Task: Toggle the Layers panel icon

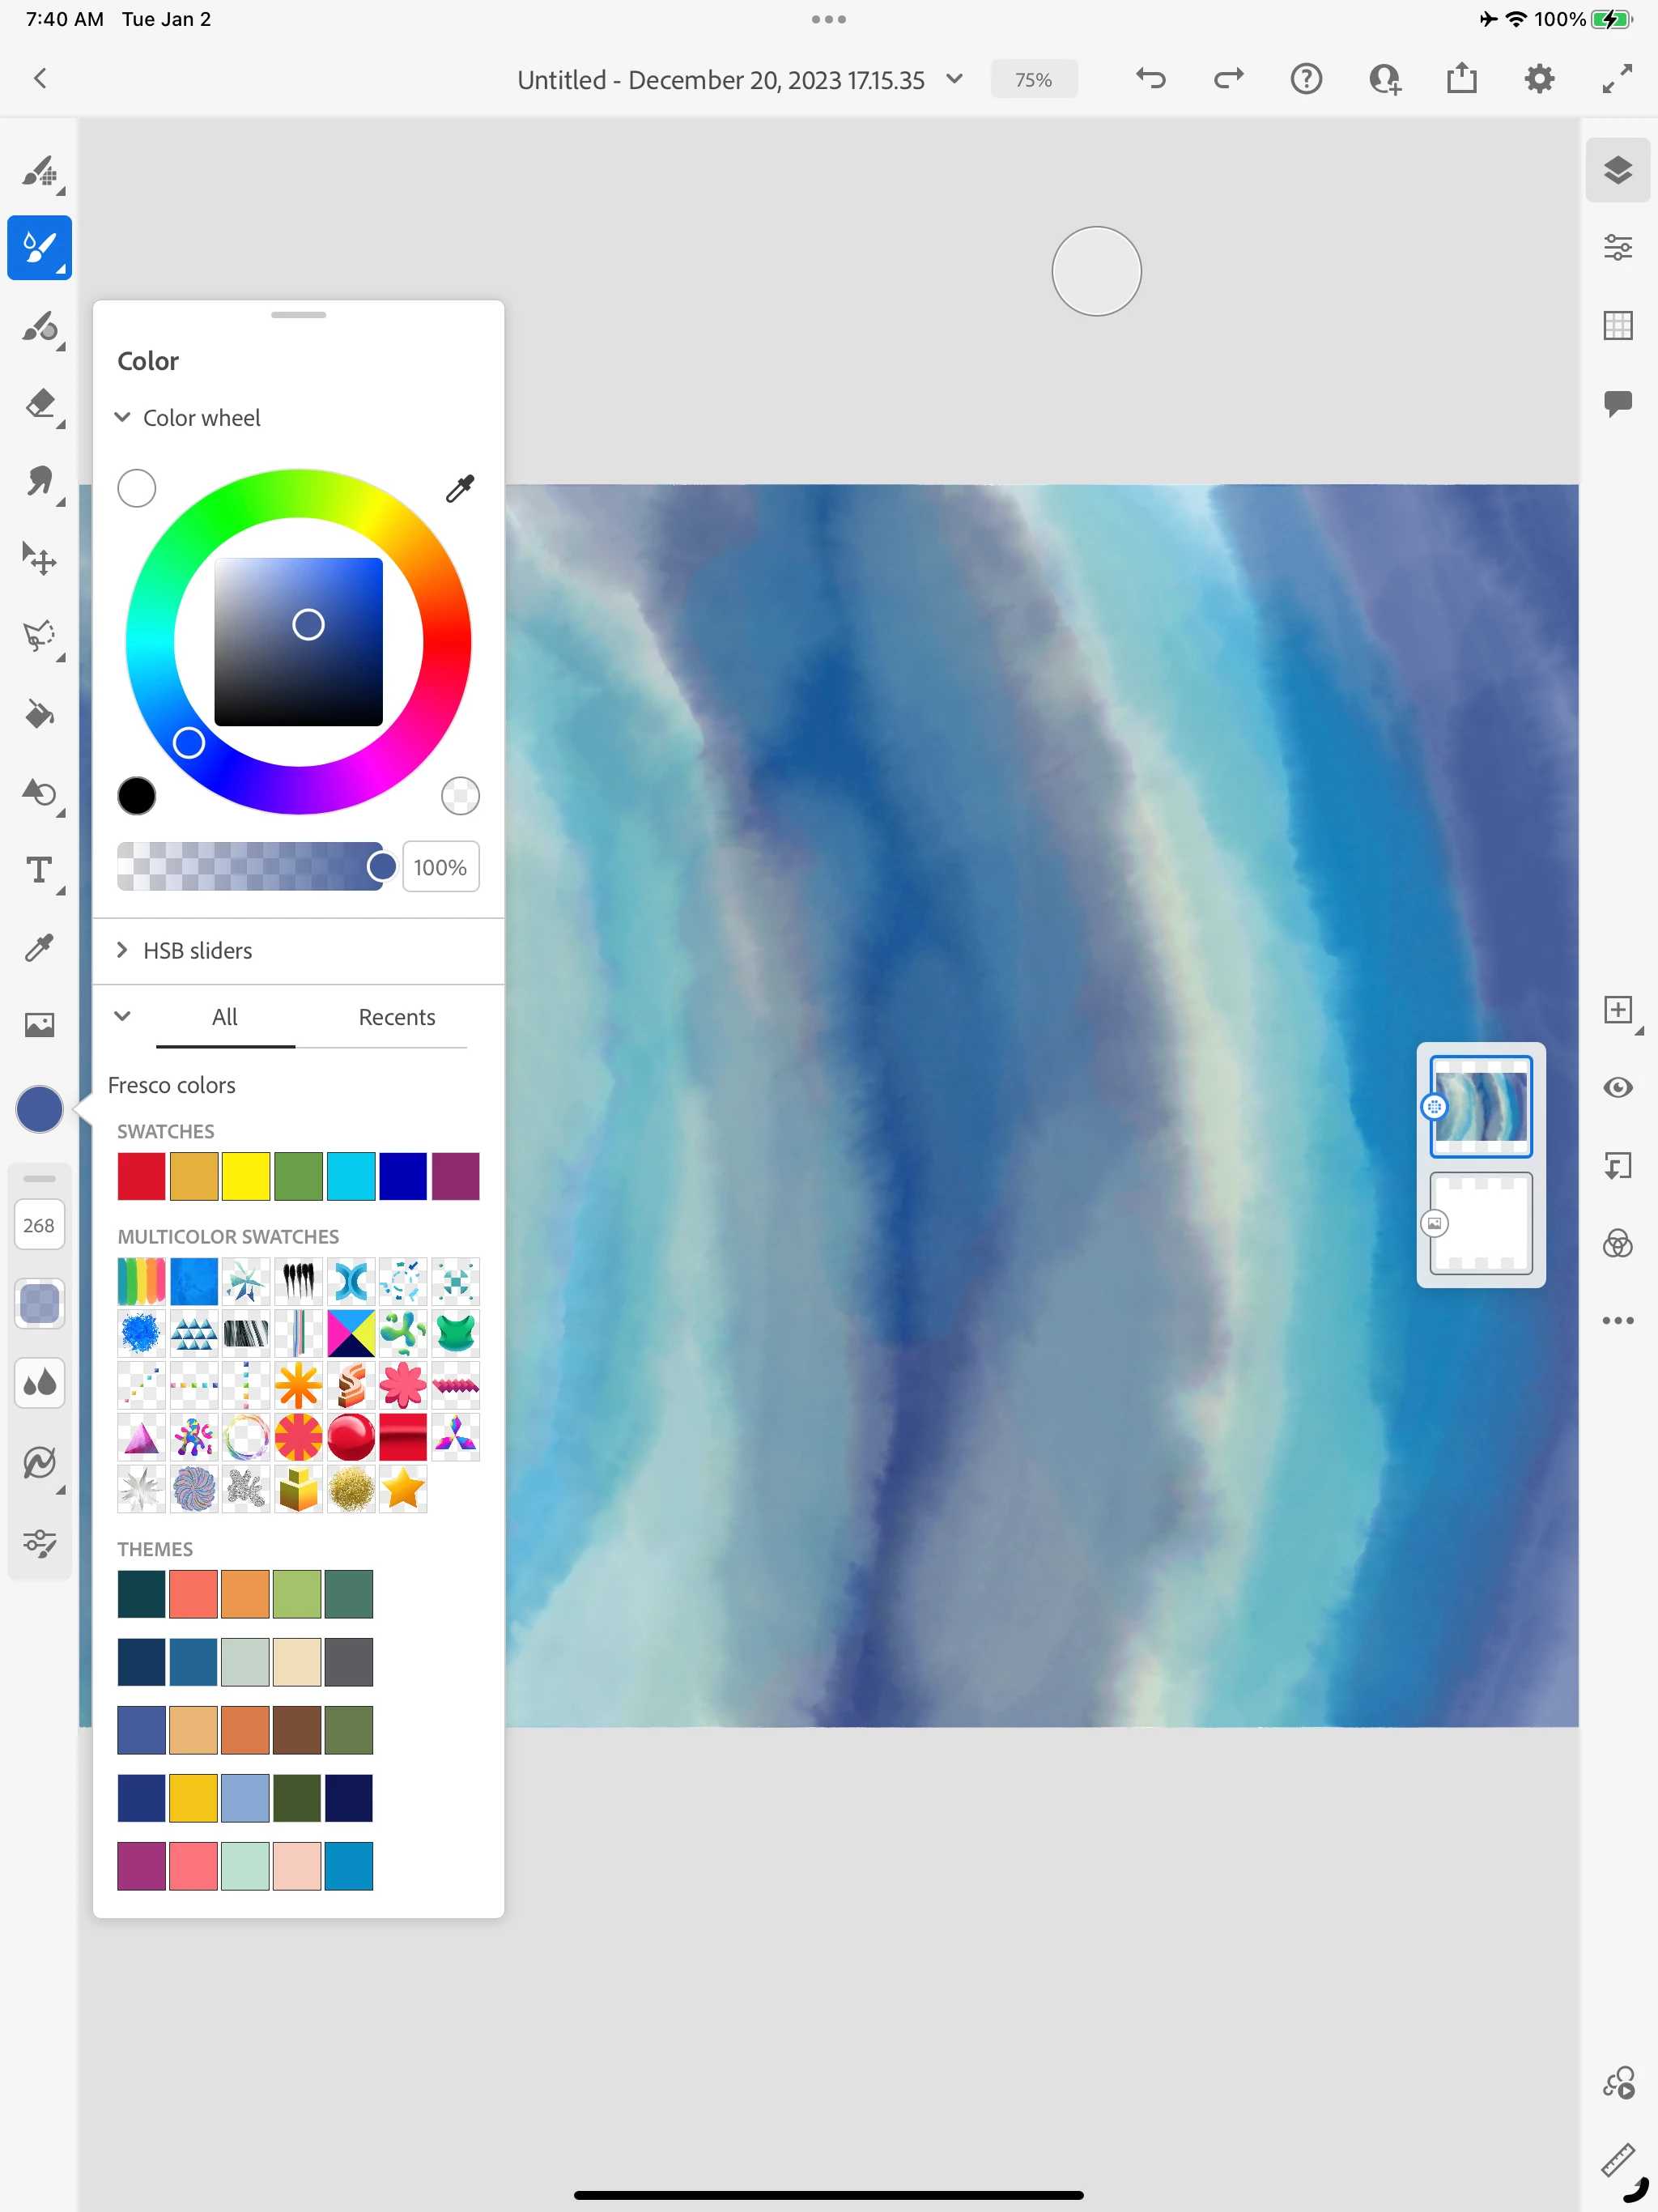Action: 1617,170
